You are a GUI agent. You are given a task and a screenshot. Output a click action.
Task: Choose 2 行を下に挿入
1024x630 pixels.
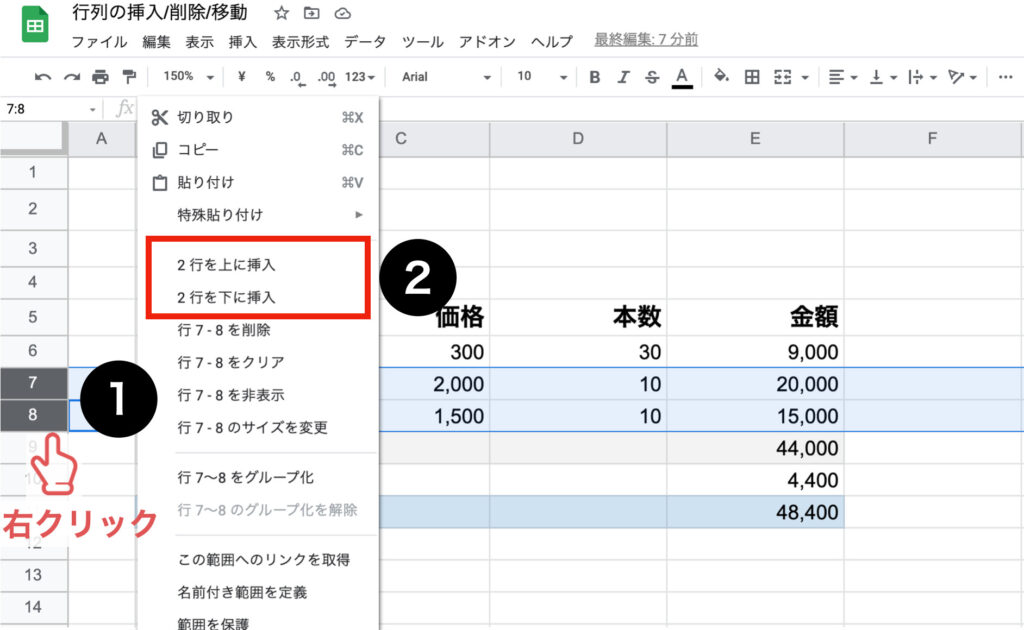point(259,297)
